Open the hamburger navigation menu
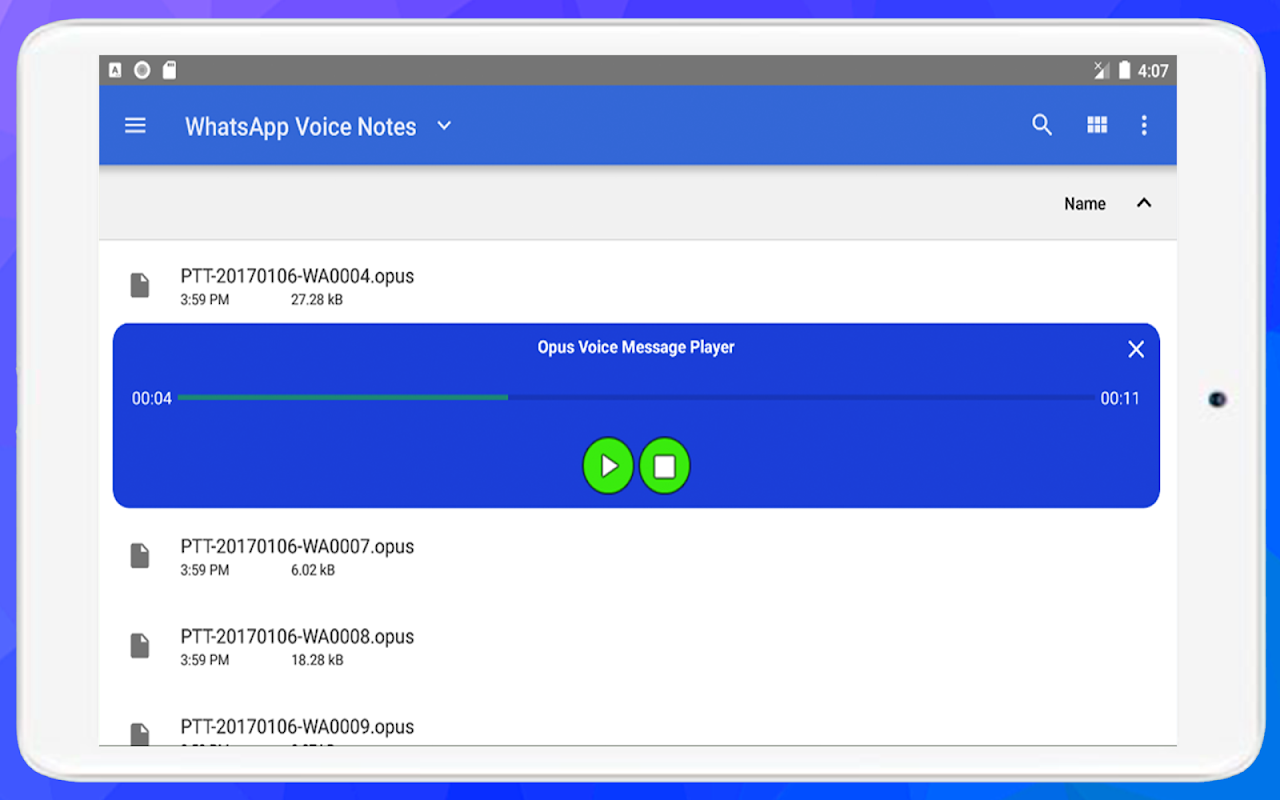The image size is (1280, 800). (x=135, y=126)
